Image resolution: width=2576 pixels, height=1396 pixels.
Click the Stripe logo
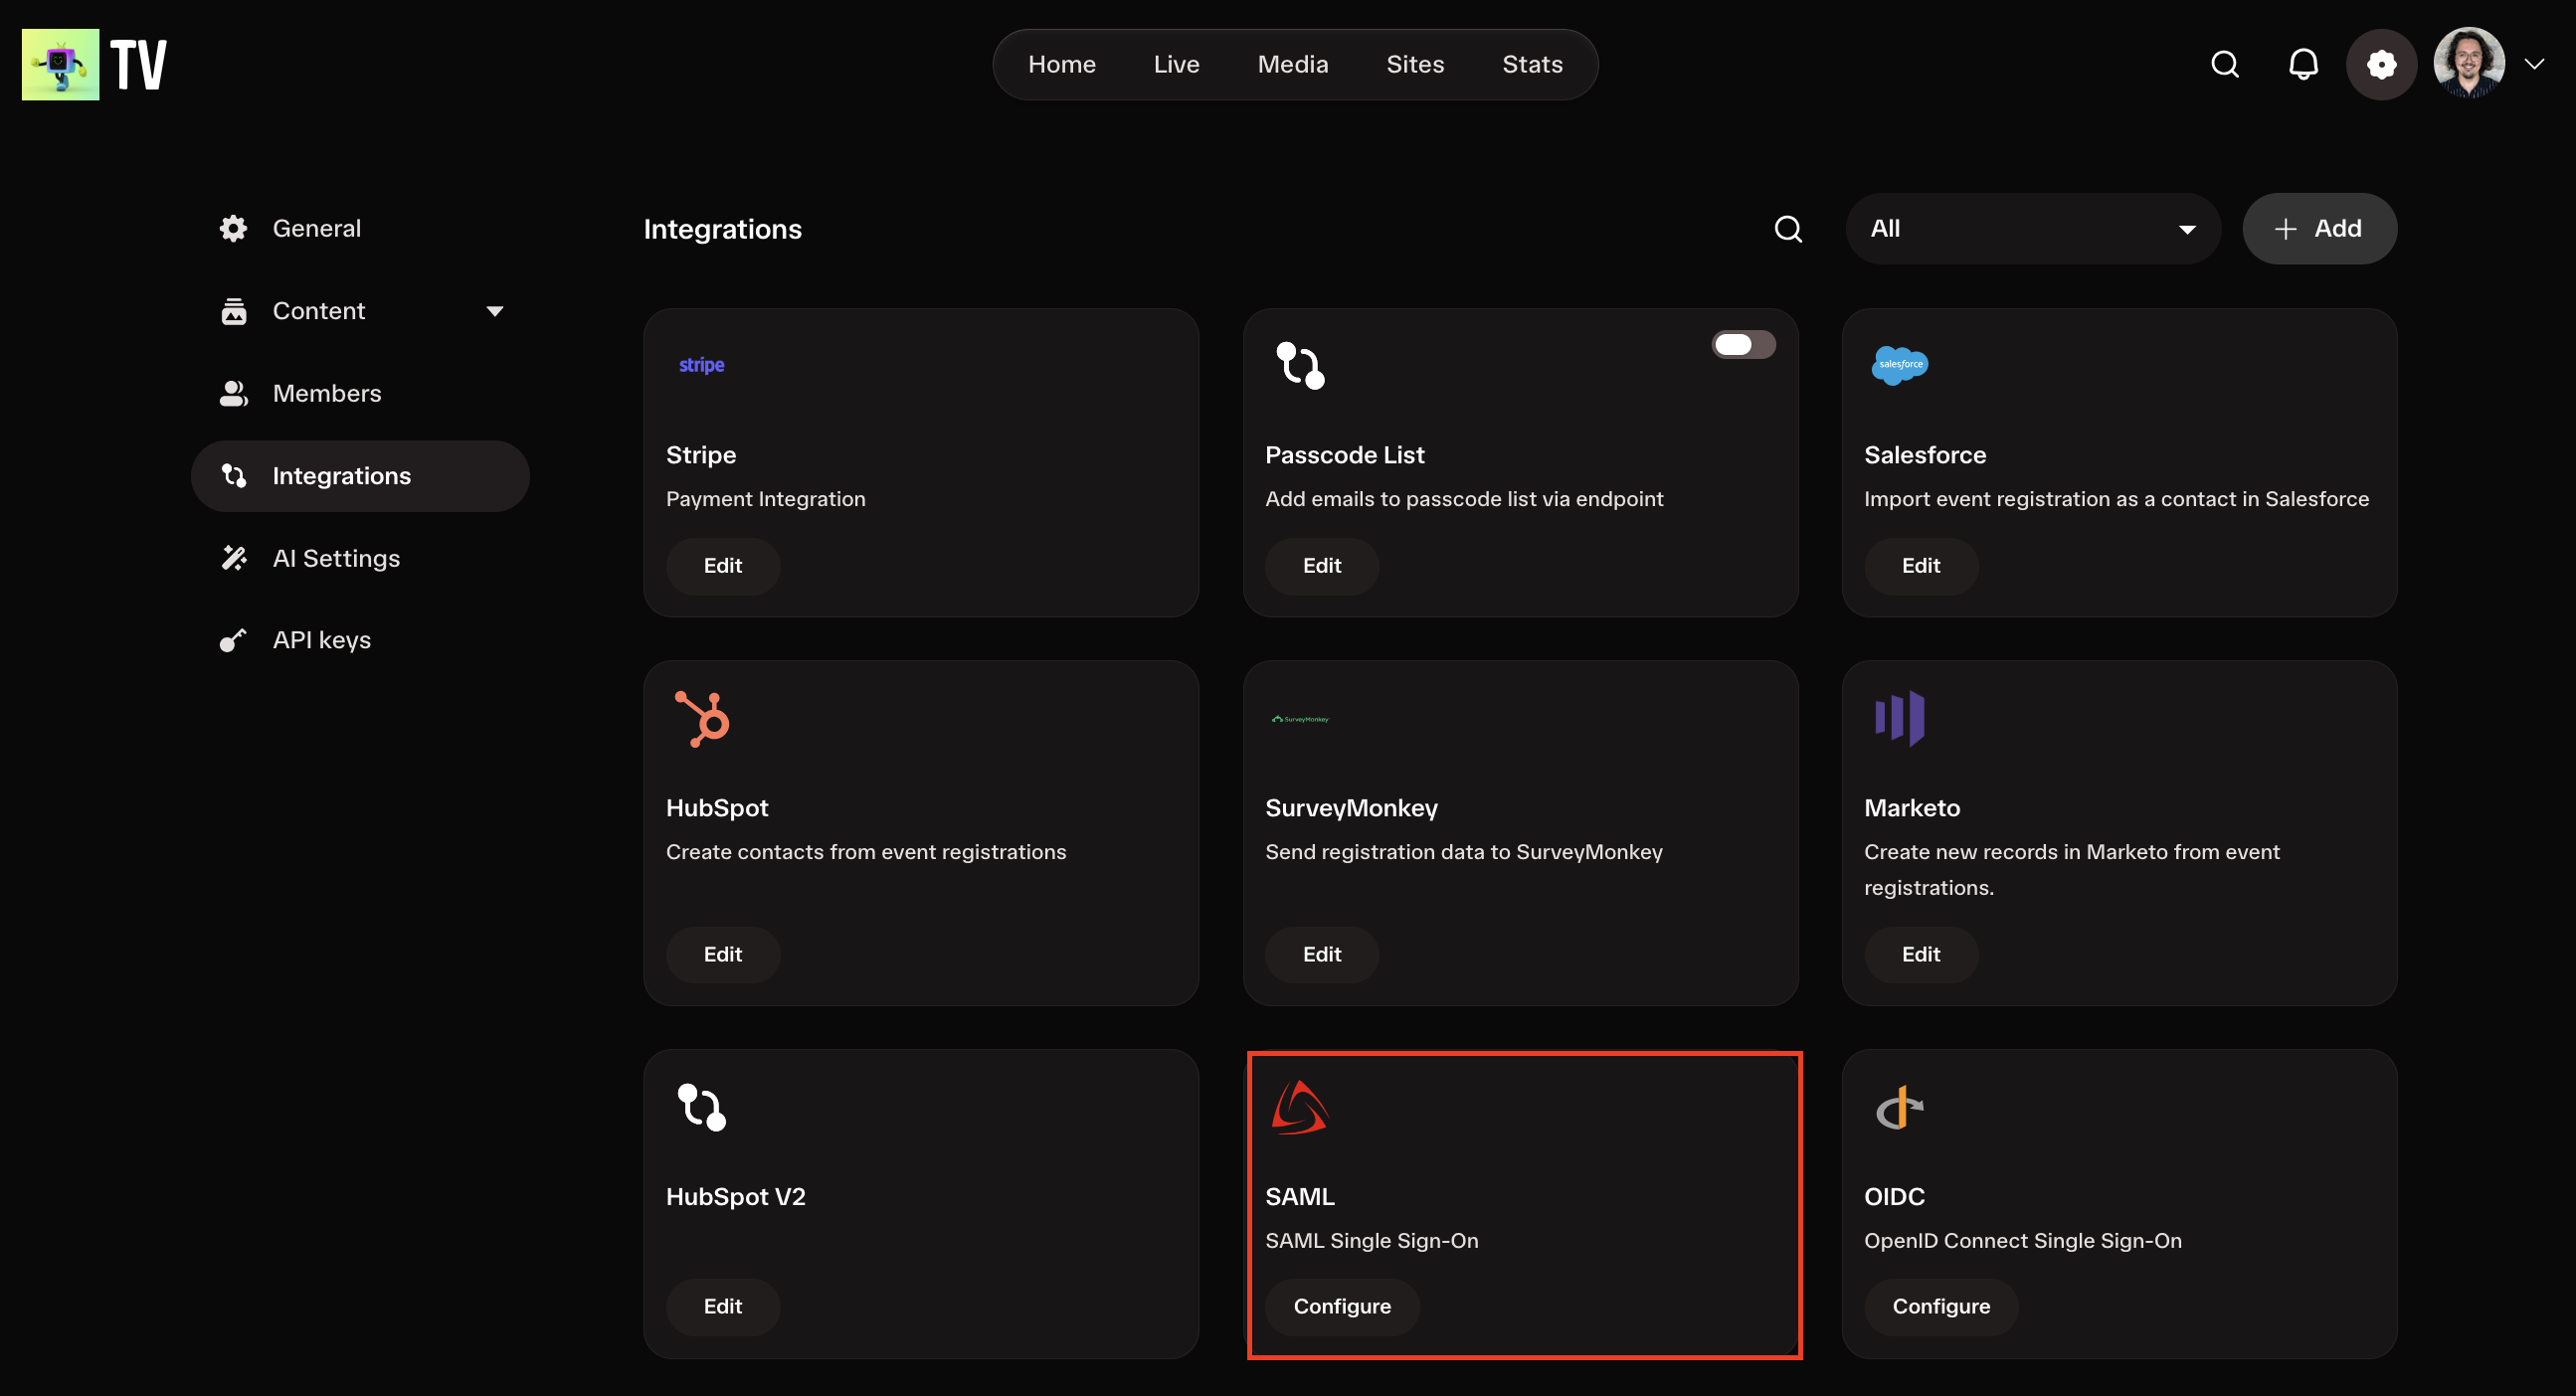[701, 365]
